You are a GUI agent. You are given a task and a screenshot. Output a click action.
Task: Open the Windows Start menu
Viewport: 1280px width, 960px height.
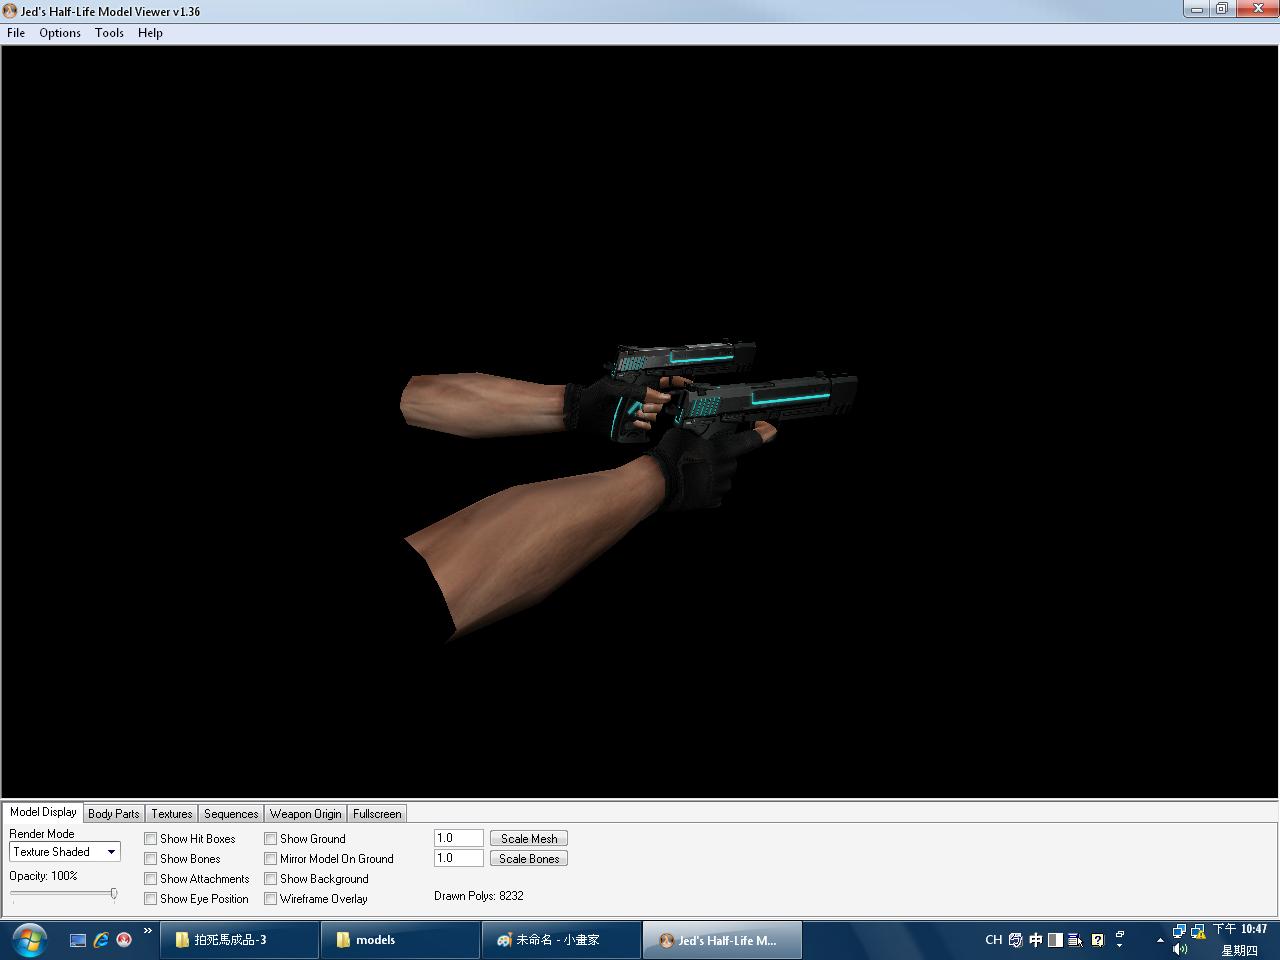tap(29, 940)
